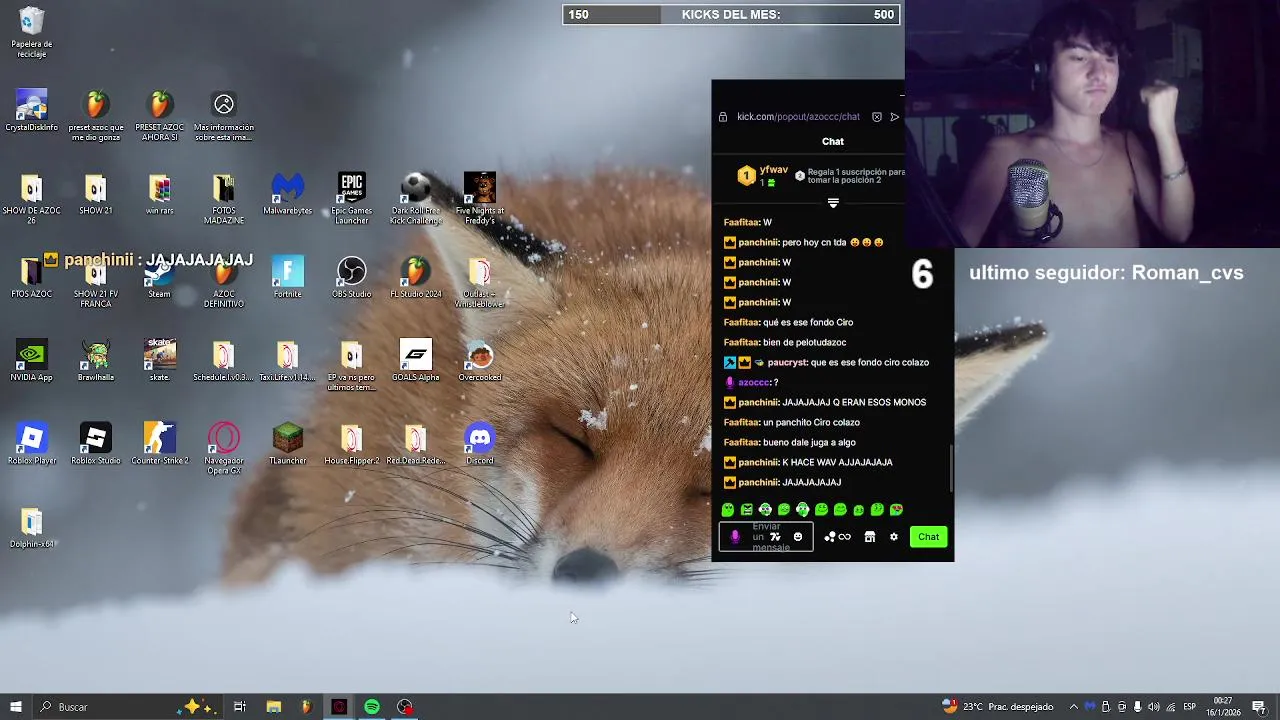The width and height of the screenshot is (1280, 720).
Task: Open the House.Flipper.2 folder
Action: pyautogui.click(x=351, y=443)
